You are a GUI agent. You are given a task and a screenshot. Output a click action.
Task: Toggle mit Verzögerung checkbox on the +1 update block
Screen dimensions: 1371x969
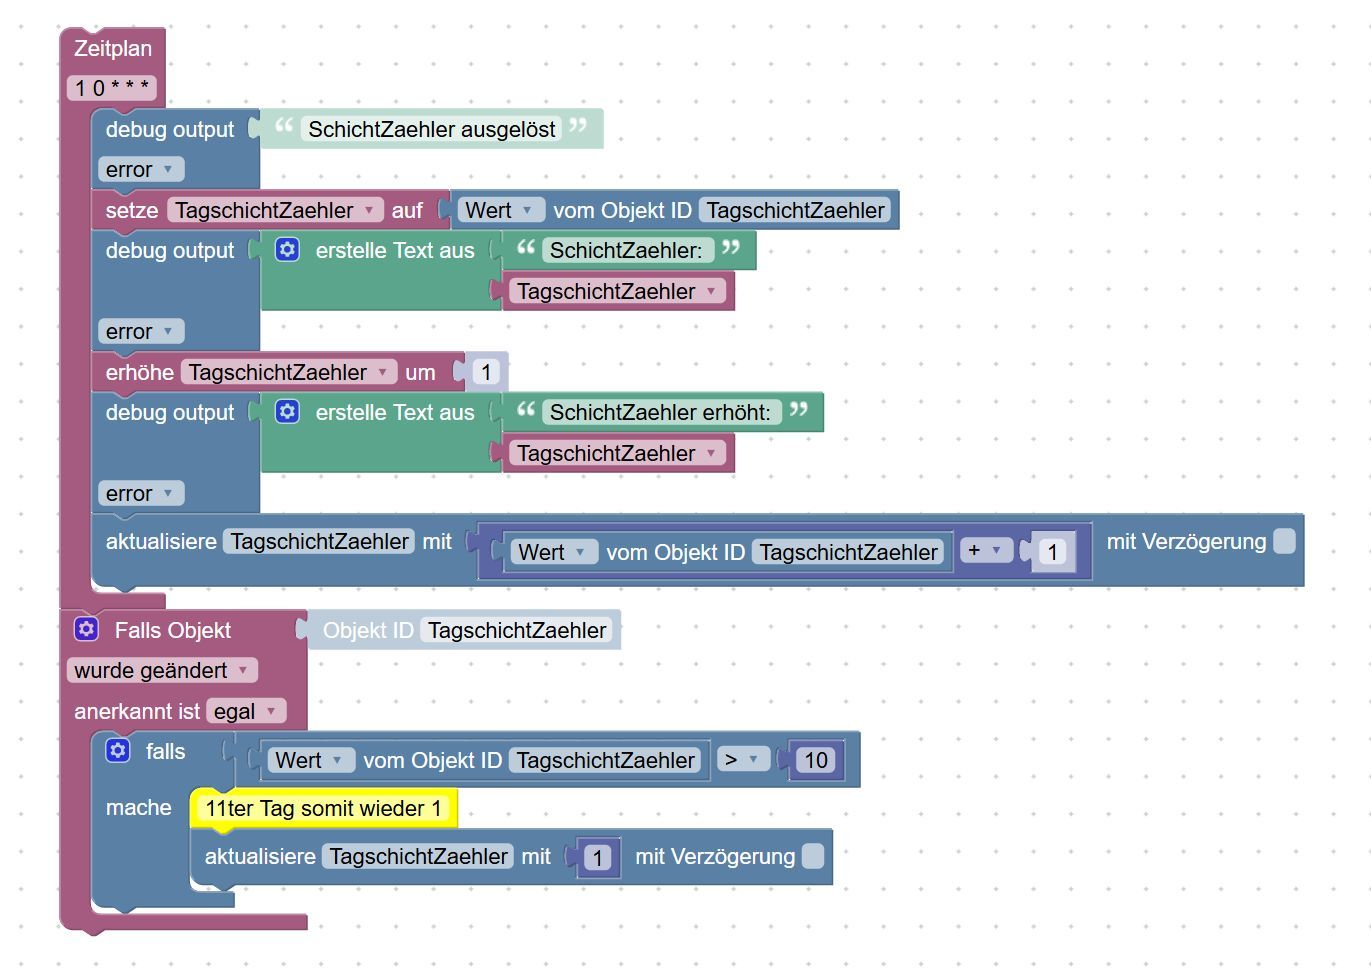coord(1285,541)
